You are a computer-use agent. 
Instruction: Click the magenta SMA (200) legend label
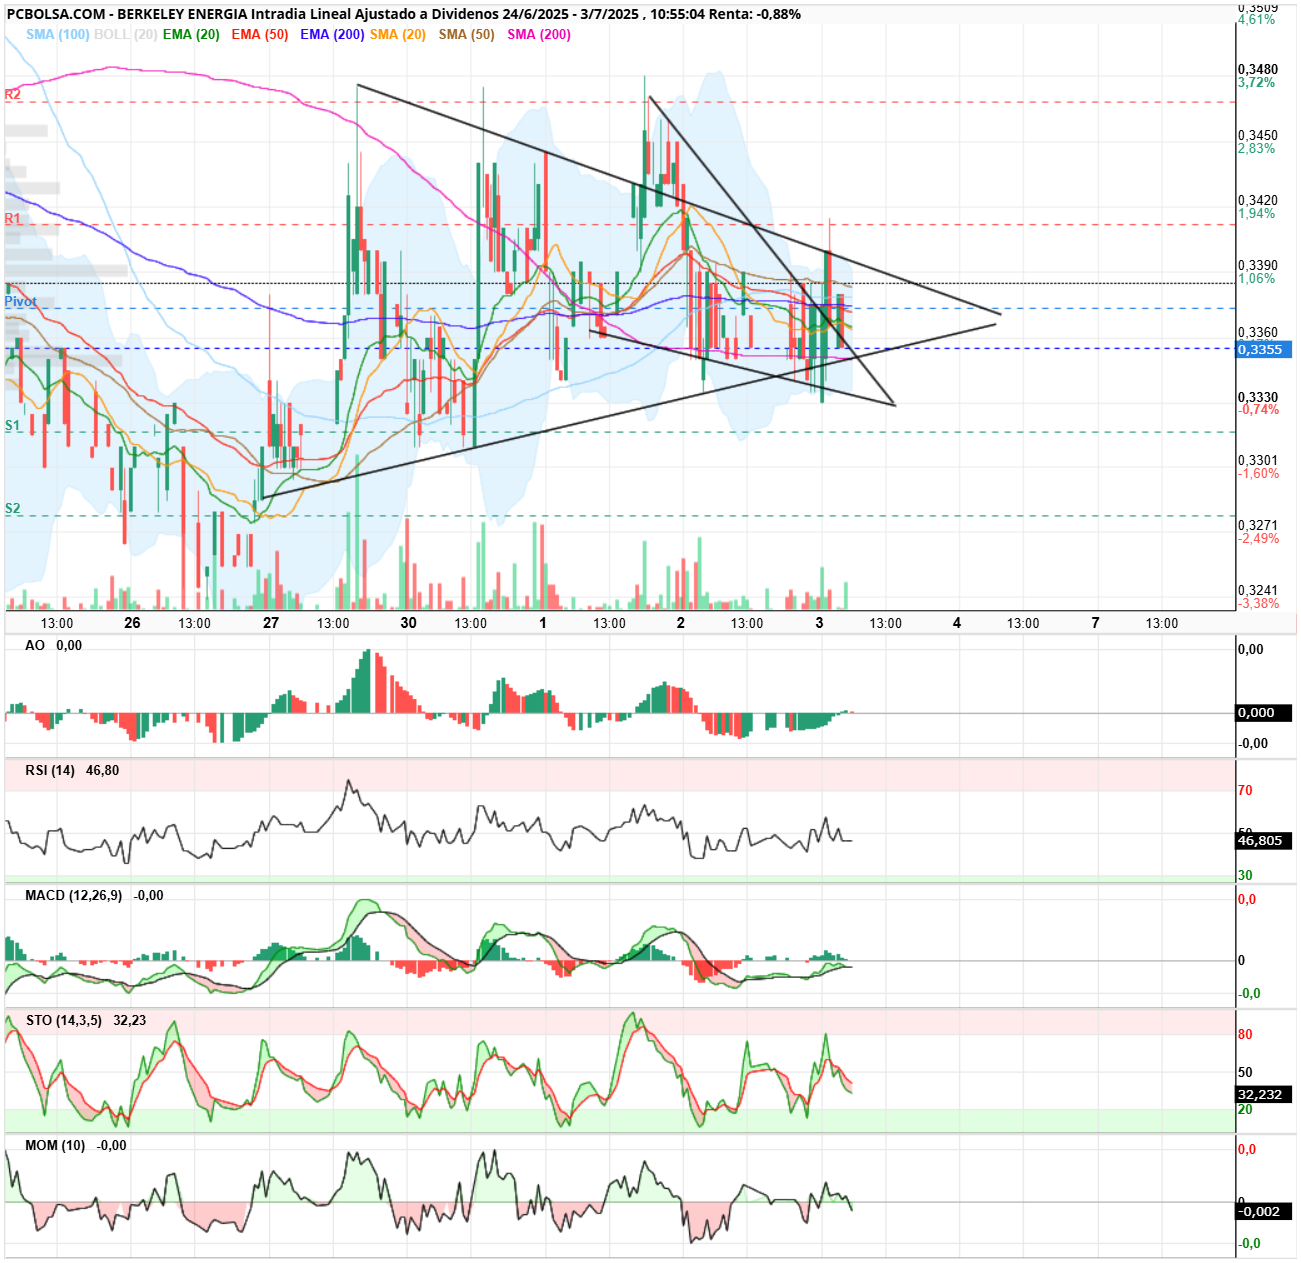click(539, 34)
